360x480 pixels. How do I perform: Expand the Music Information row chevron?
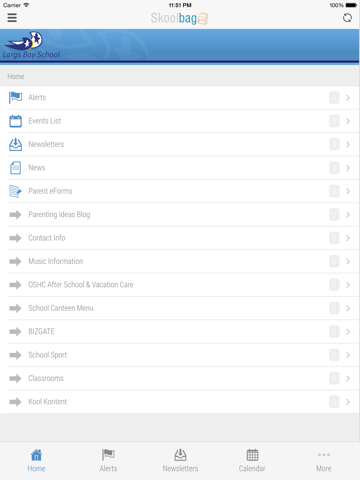tap(348, 261)
